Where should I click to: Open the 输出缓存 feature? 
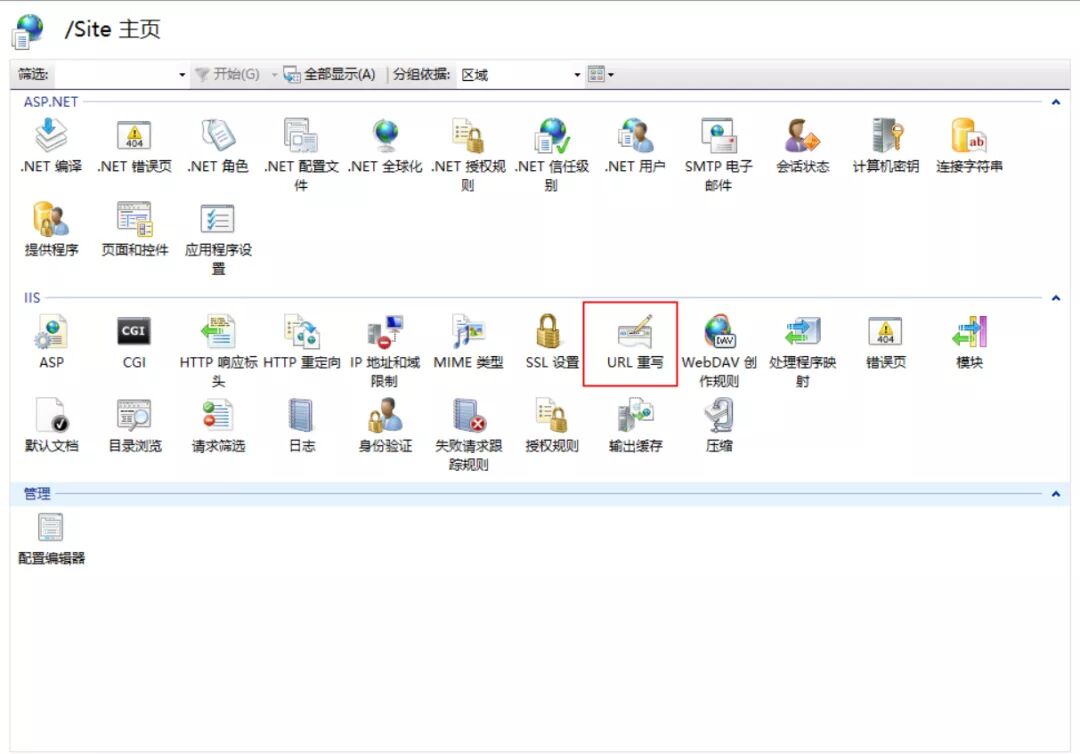pyautogui.click(x=635, y=425)
